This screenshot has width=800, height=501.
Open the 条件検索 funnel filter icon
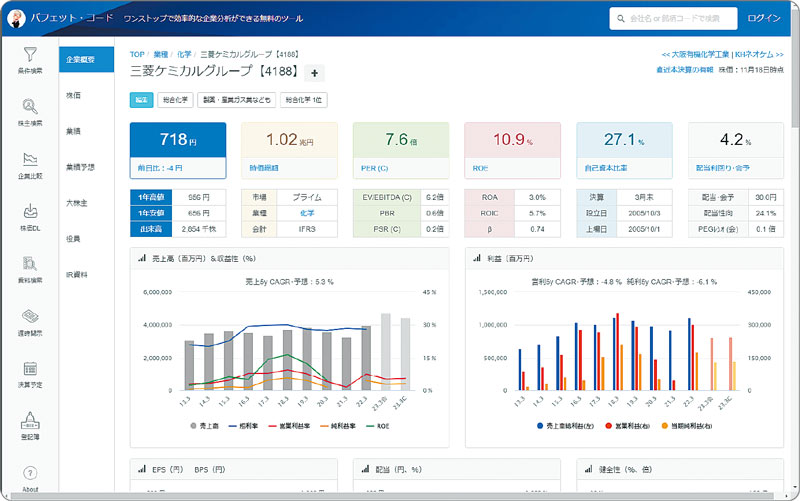pos(30,54)
